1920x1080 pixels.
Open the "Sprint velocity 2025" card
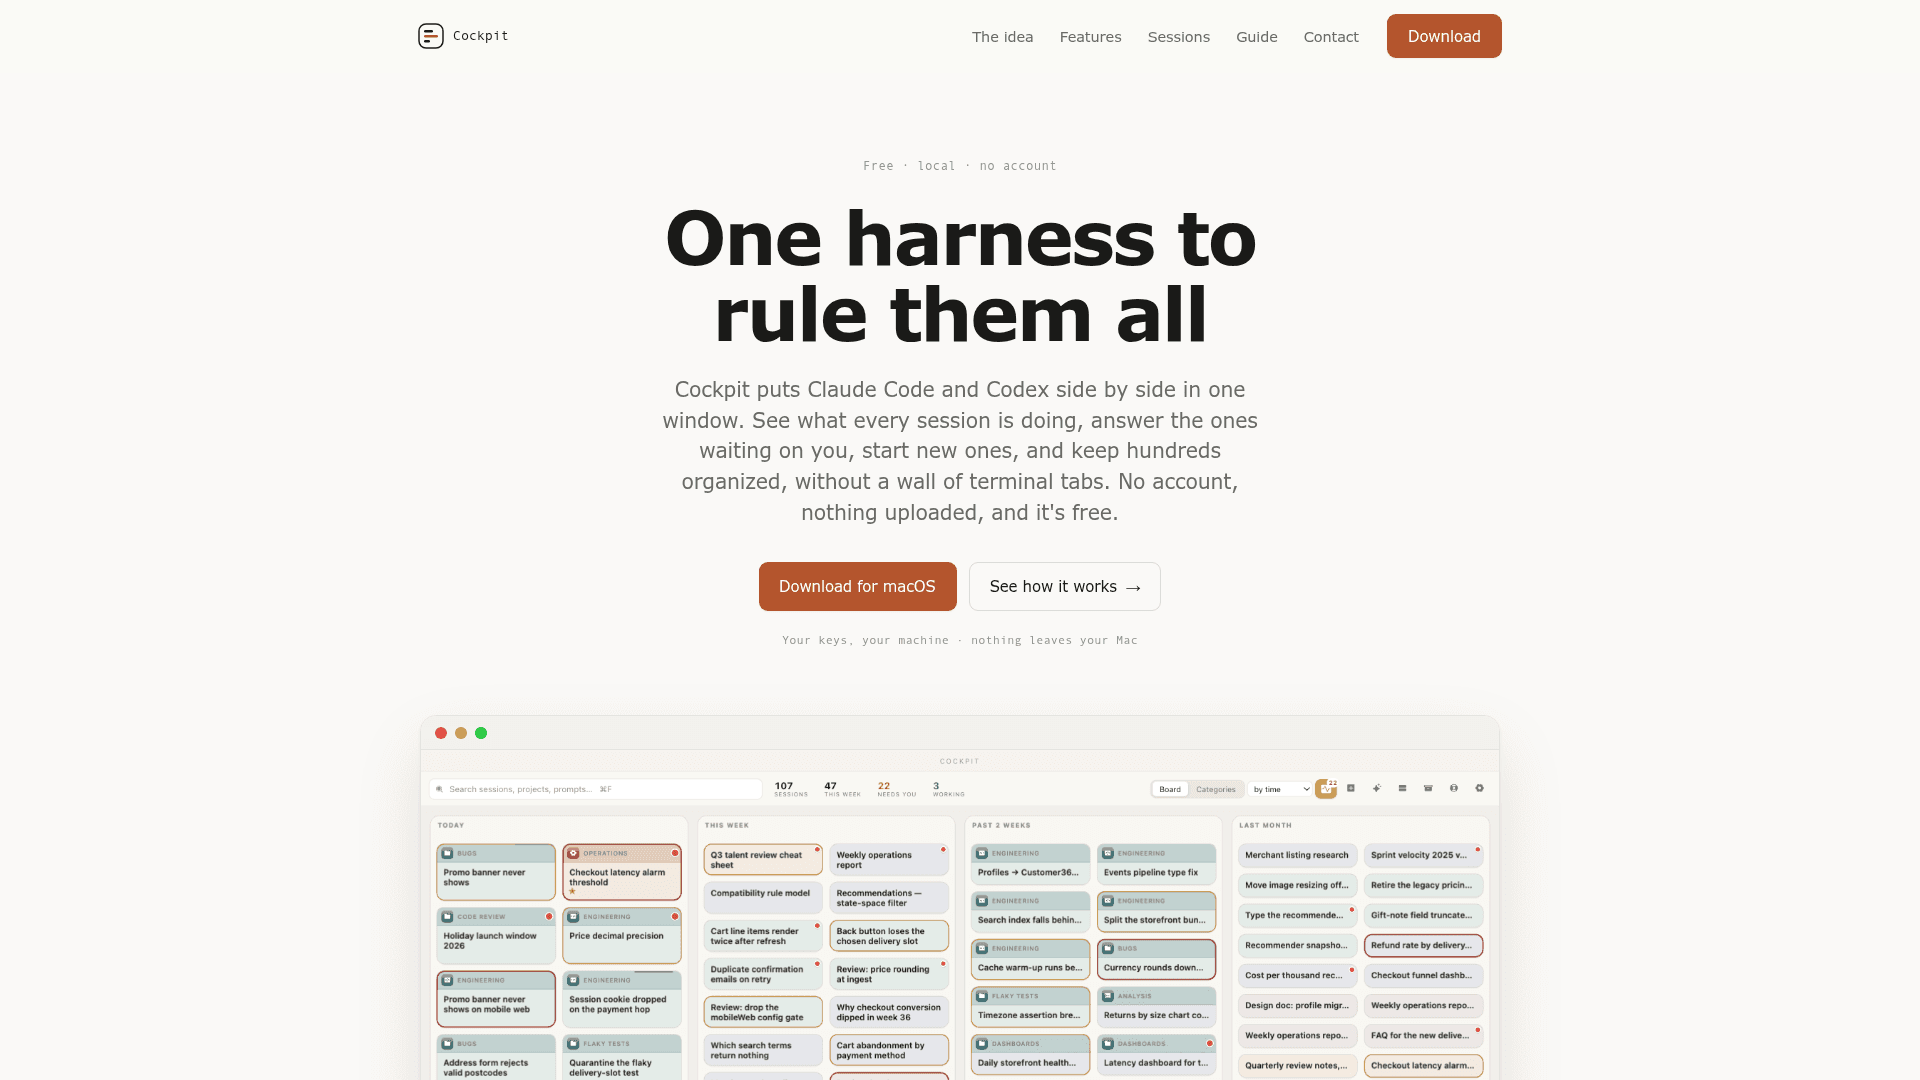point(1424,856)
